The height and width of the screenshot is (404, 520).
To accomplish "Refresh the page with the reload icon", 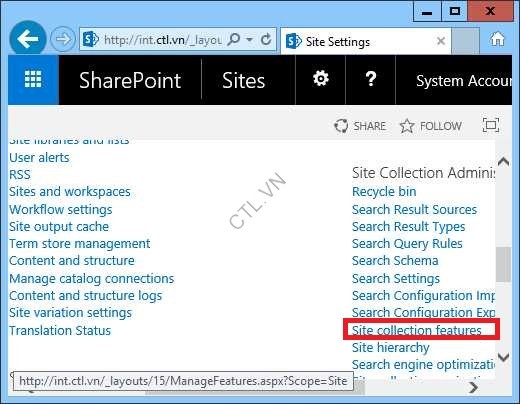I will (x=266, y=40).
